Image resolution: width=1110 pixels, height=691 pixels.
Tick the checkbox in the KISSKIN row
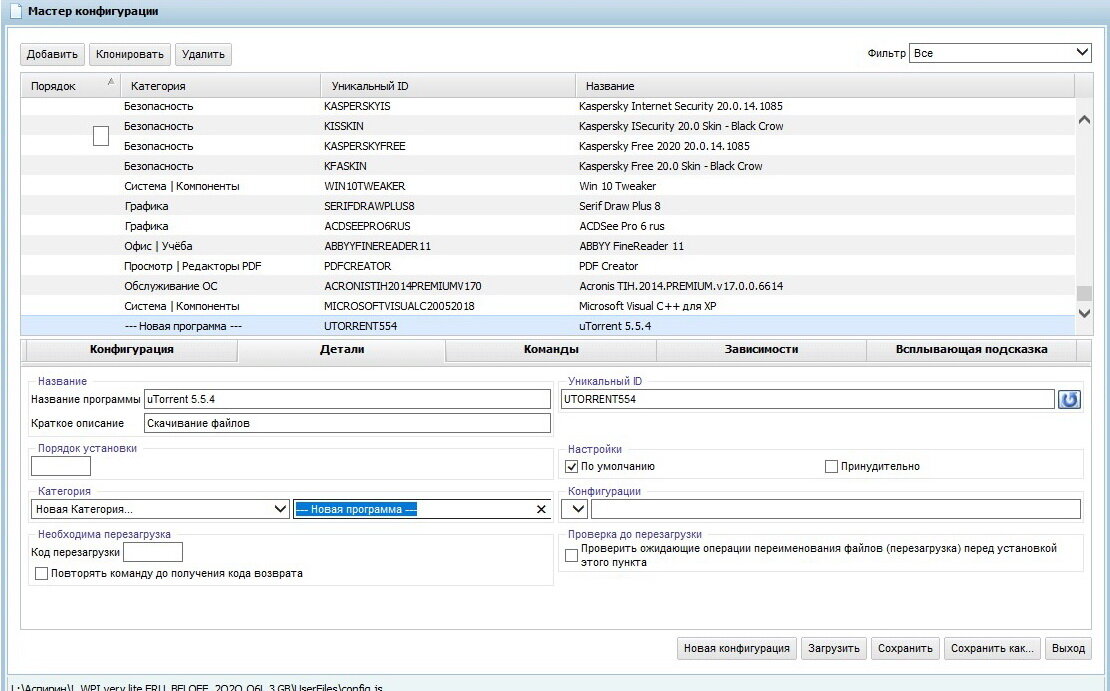click(x=101, y=136)
